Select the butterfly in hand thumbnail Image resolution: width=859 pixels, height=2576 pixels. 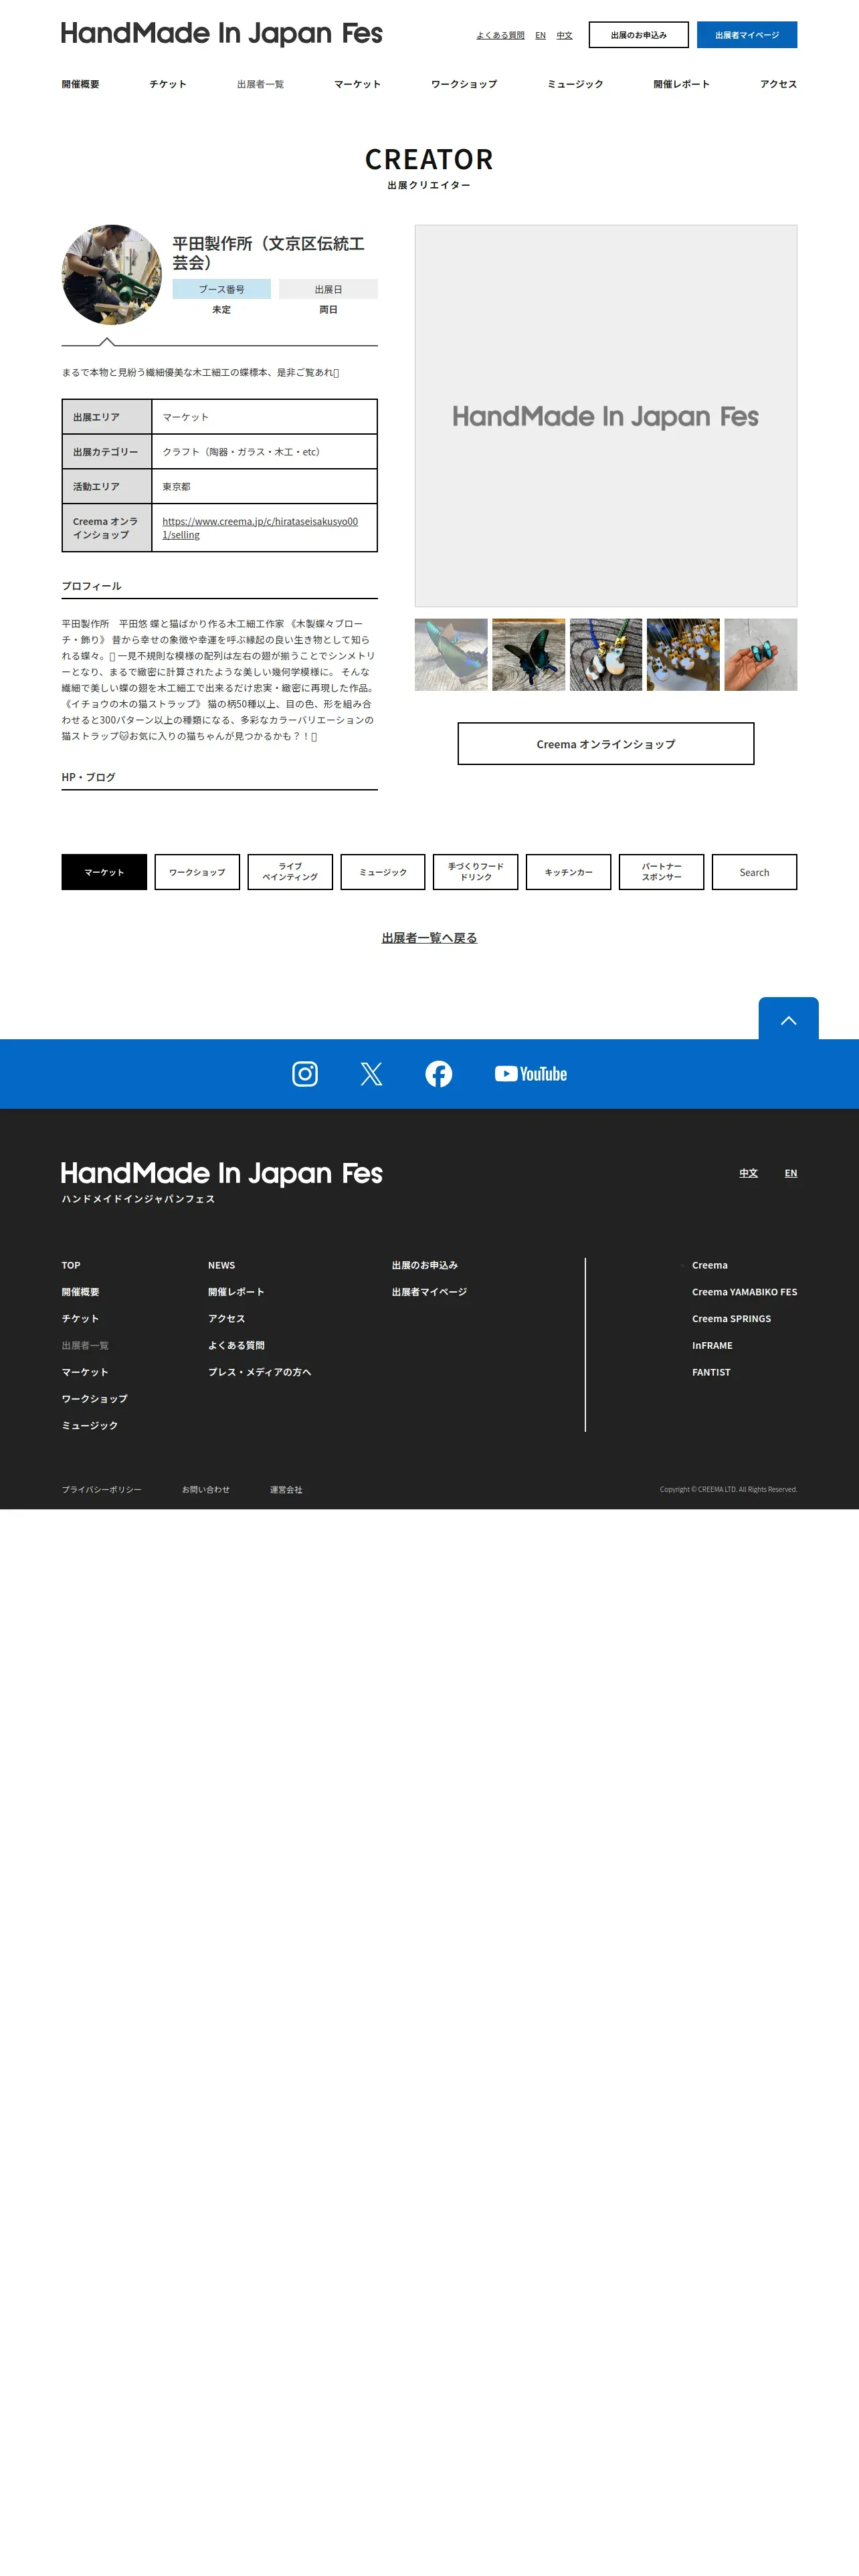[761, 654]
